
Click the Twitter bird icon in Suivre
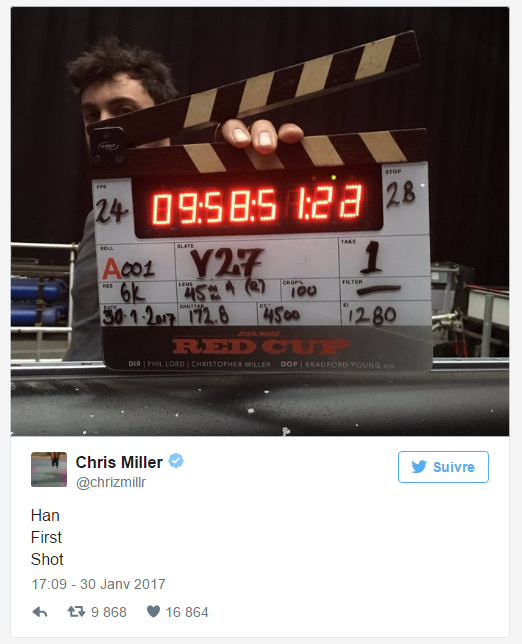point(419,467)
